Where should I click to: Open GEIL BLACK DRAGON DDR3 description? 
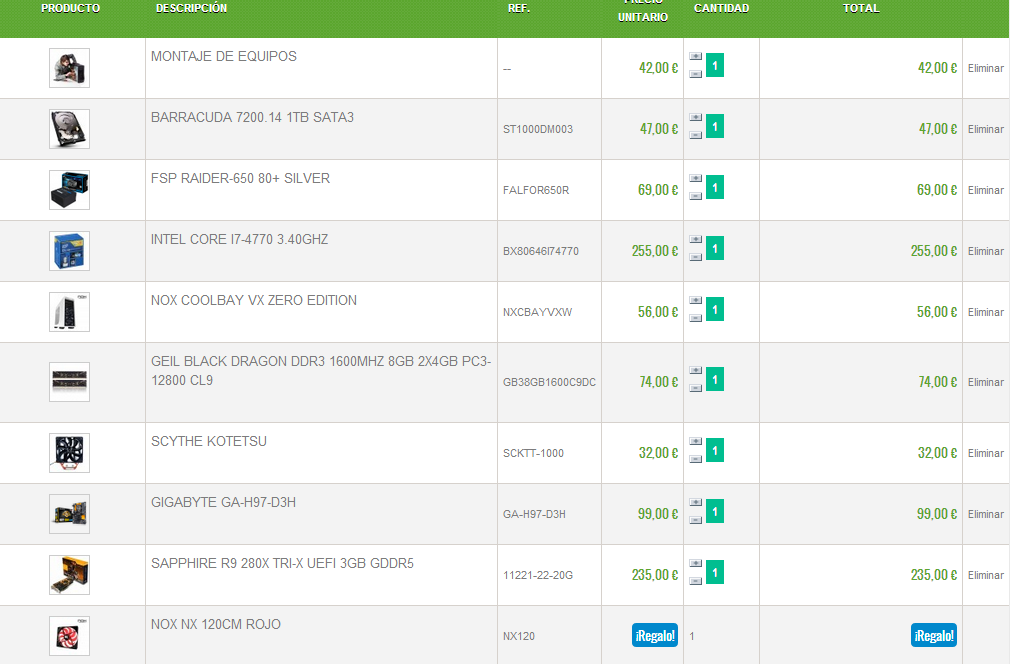click(x=321, y=371)
